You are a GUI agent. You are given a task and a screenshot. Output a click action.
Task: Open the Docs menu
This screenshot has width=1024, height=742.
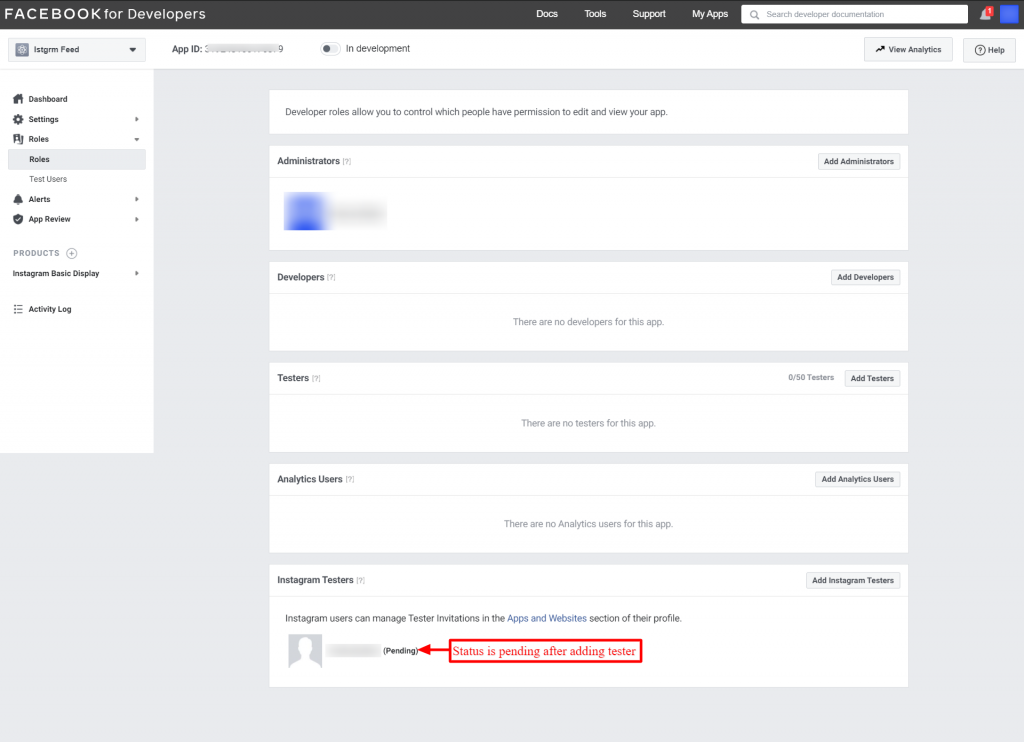(547, 14)
